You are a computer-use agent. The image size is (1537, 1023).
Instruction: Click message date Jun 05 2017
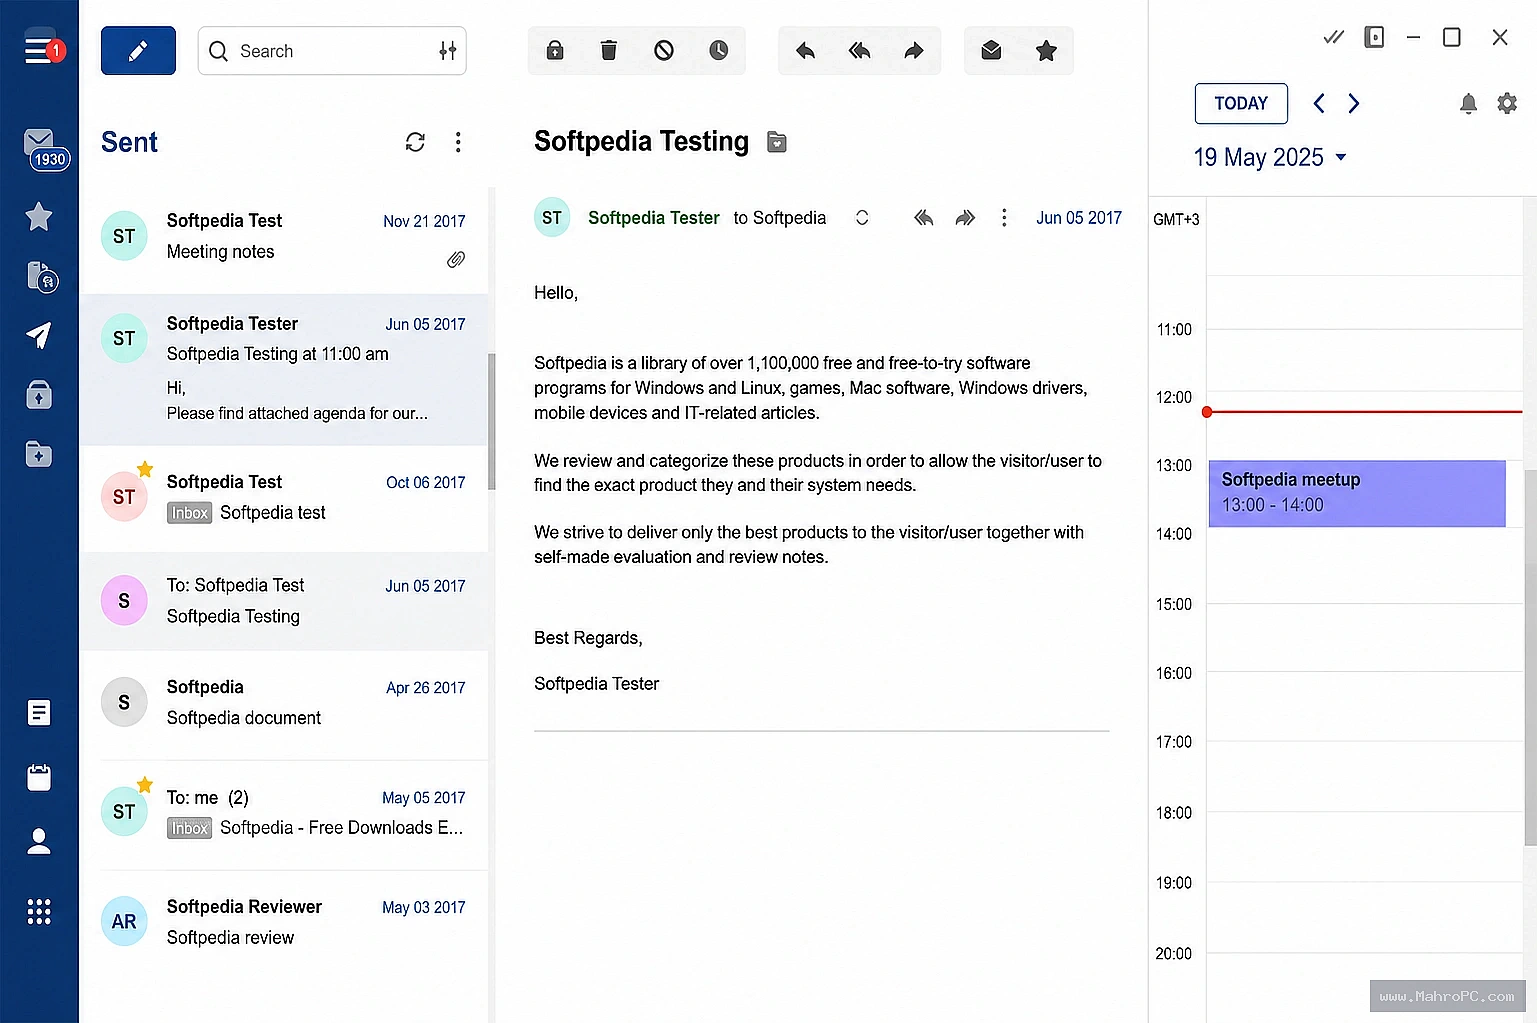coord(1078,218)
